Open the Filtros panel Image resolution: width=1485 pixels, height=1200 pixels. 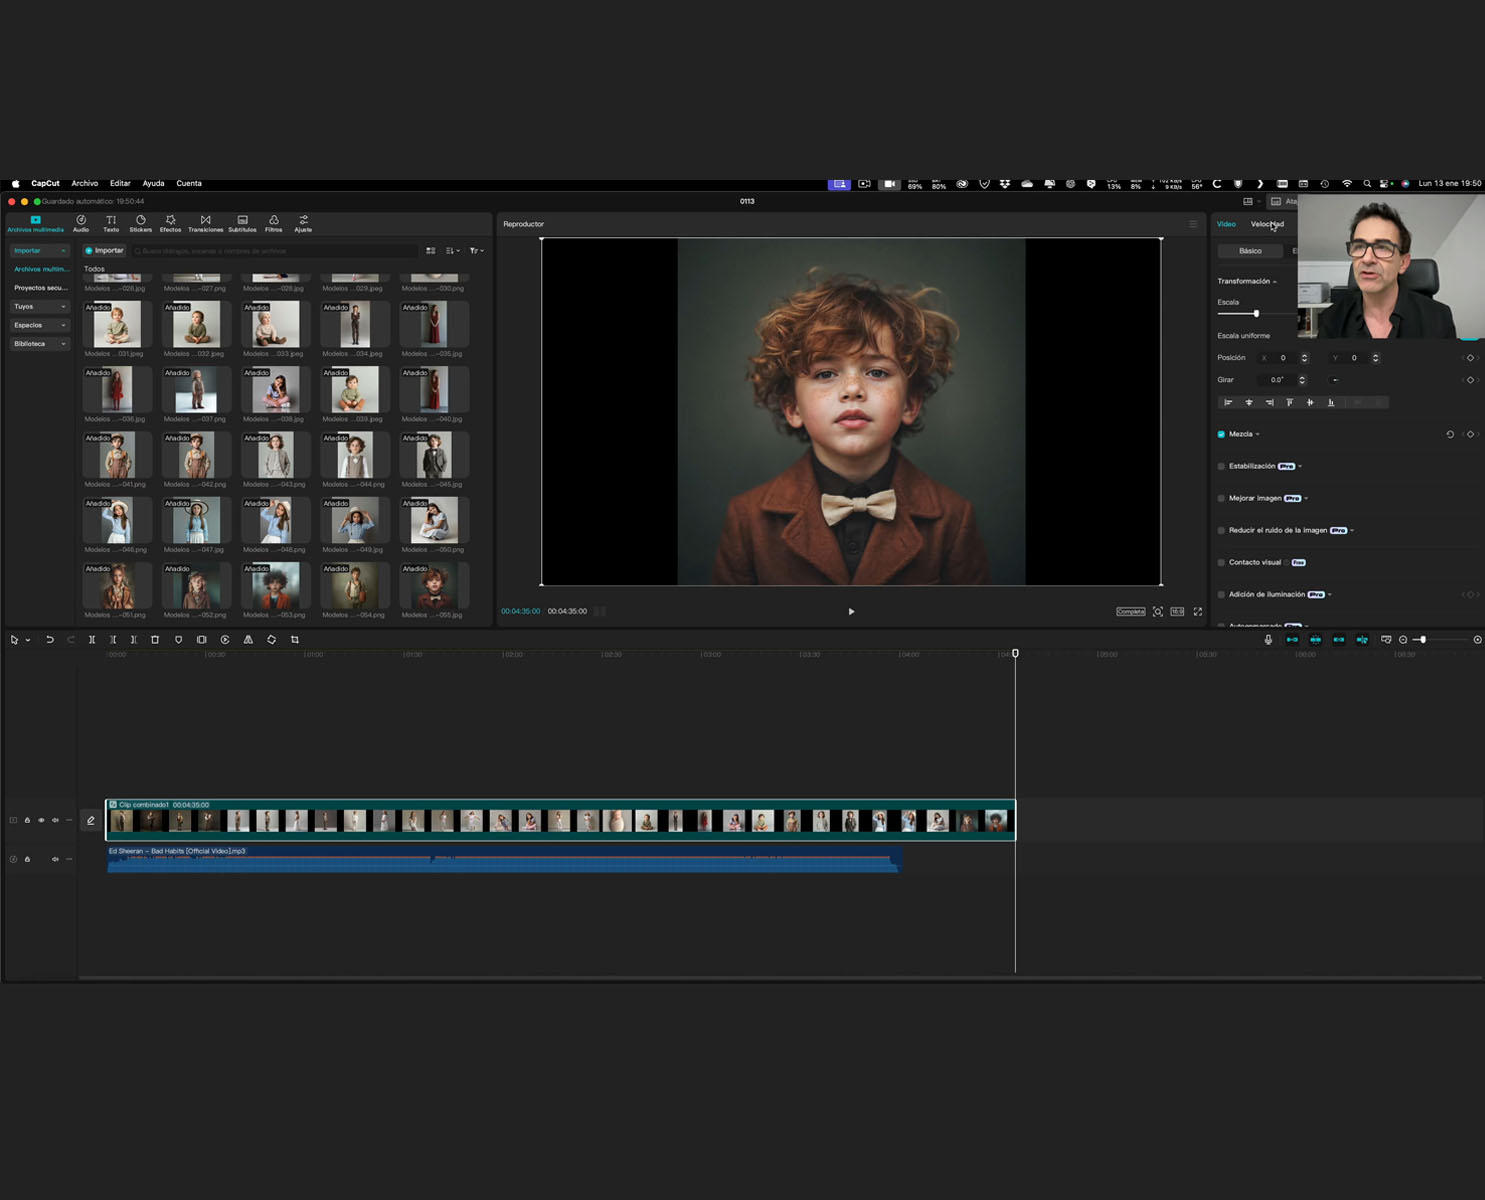(x=273, y=223)
